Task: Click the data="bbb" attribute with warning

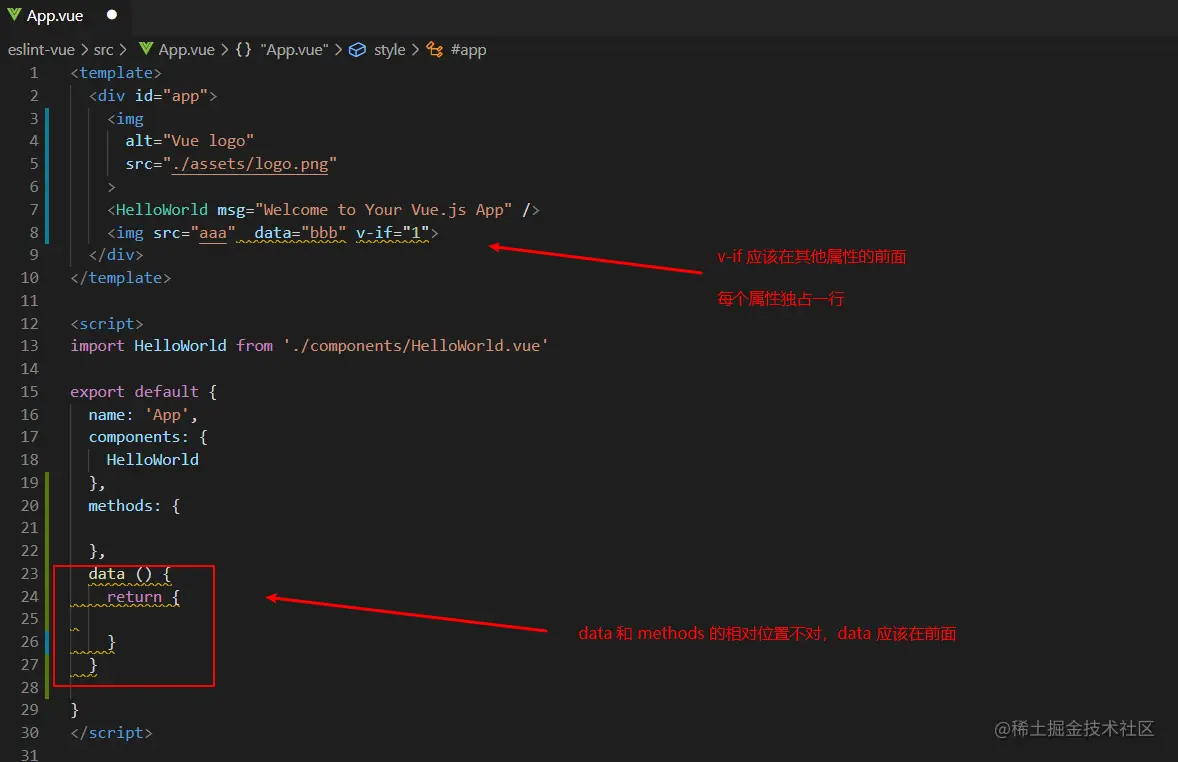Action: click(x=300, y=233)
